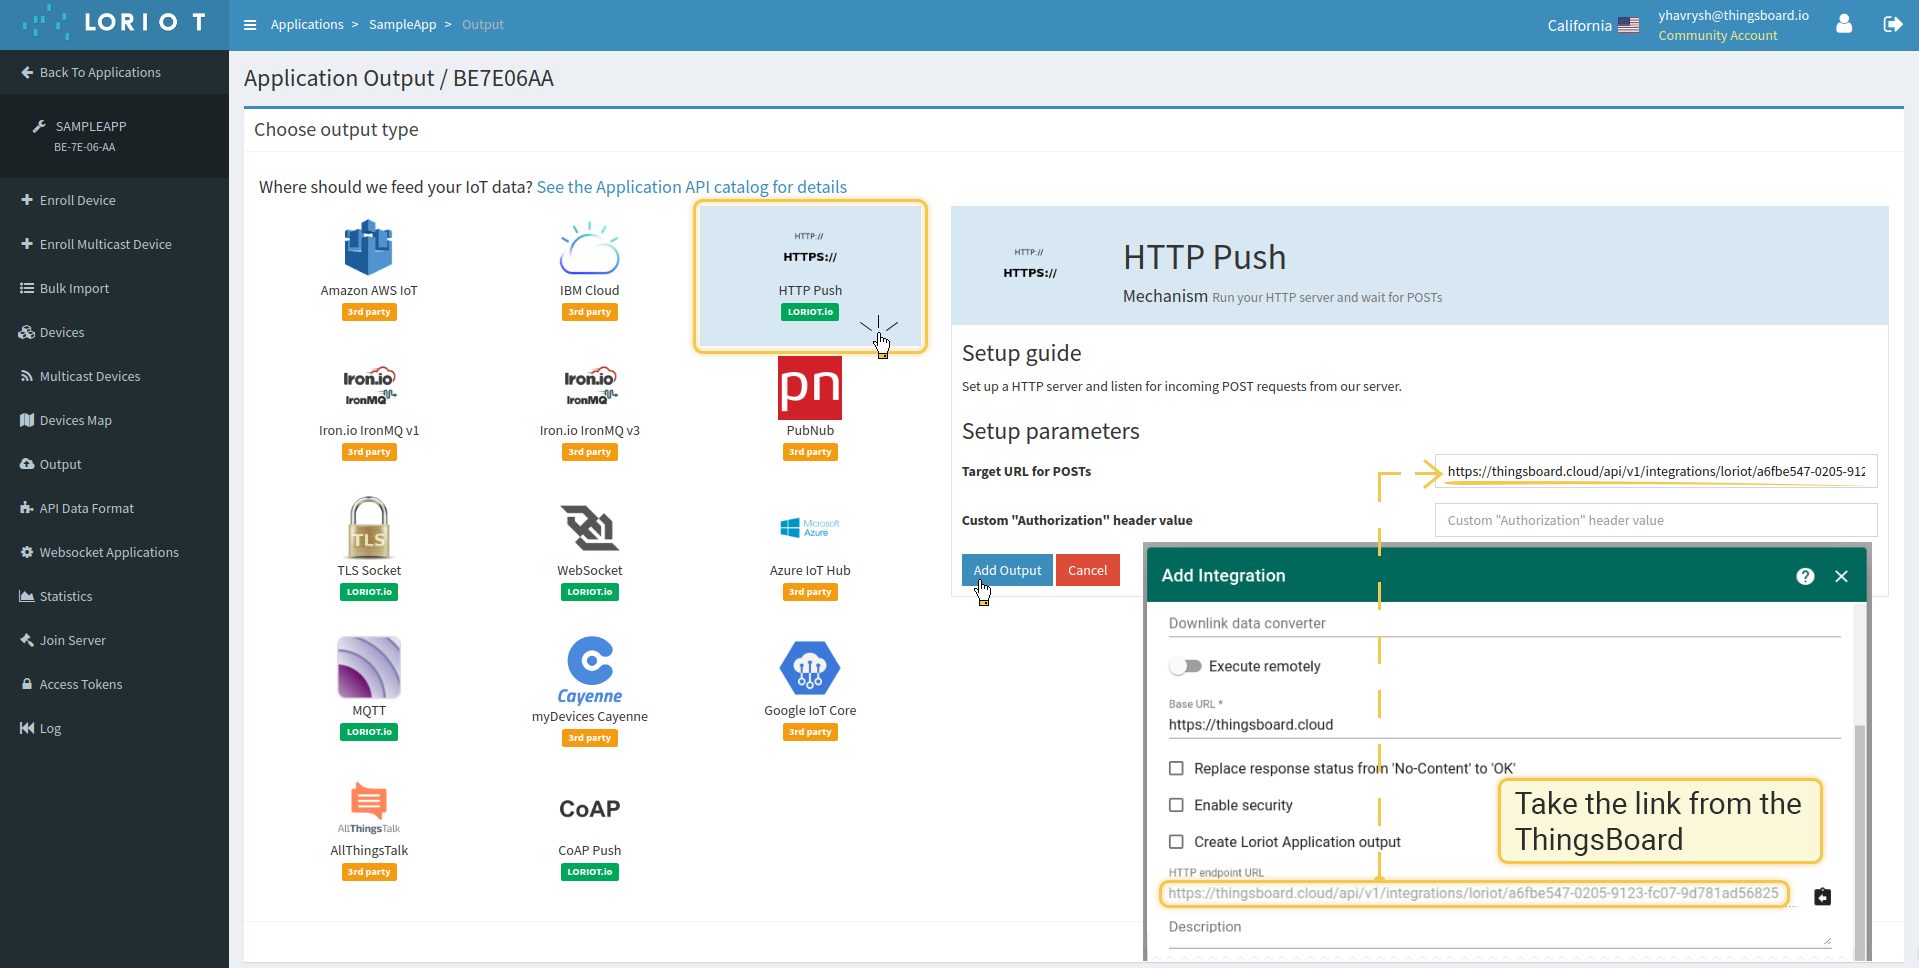Choose the AllThingsTalk output icon
The width and height of the screenshot is (1919, 968).
click(x=368, y=808)
